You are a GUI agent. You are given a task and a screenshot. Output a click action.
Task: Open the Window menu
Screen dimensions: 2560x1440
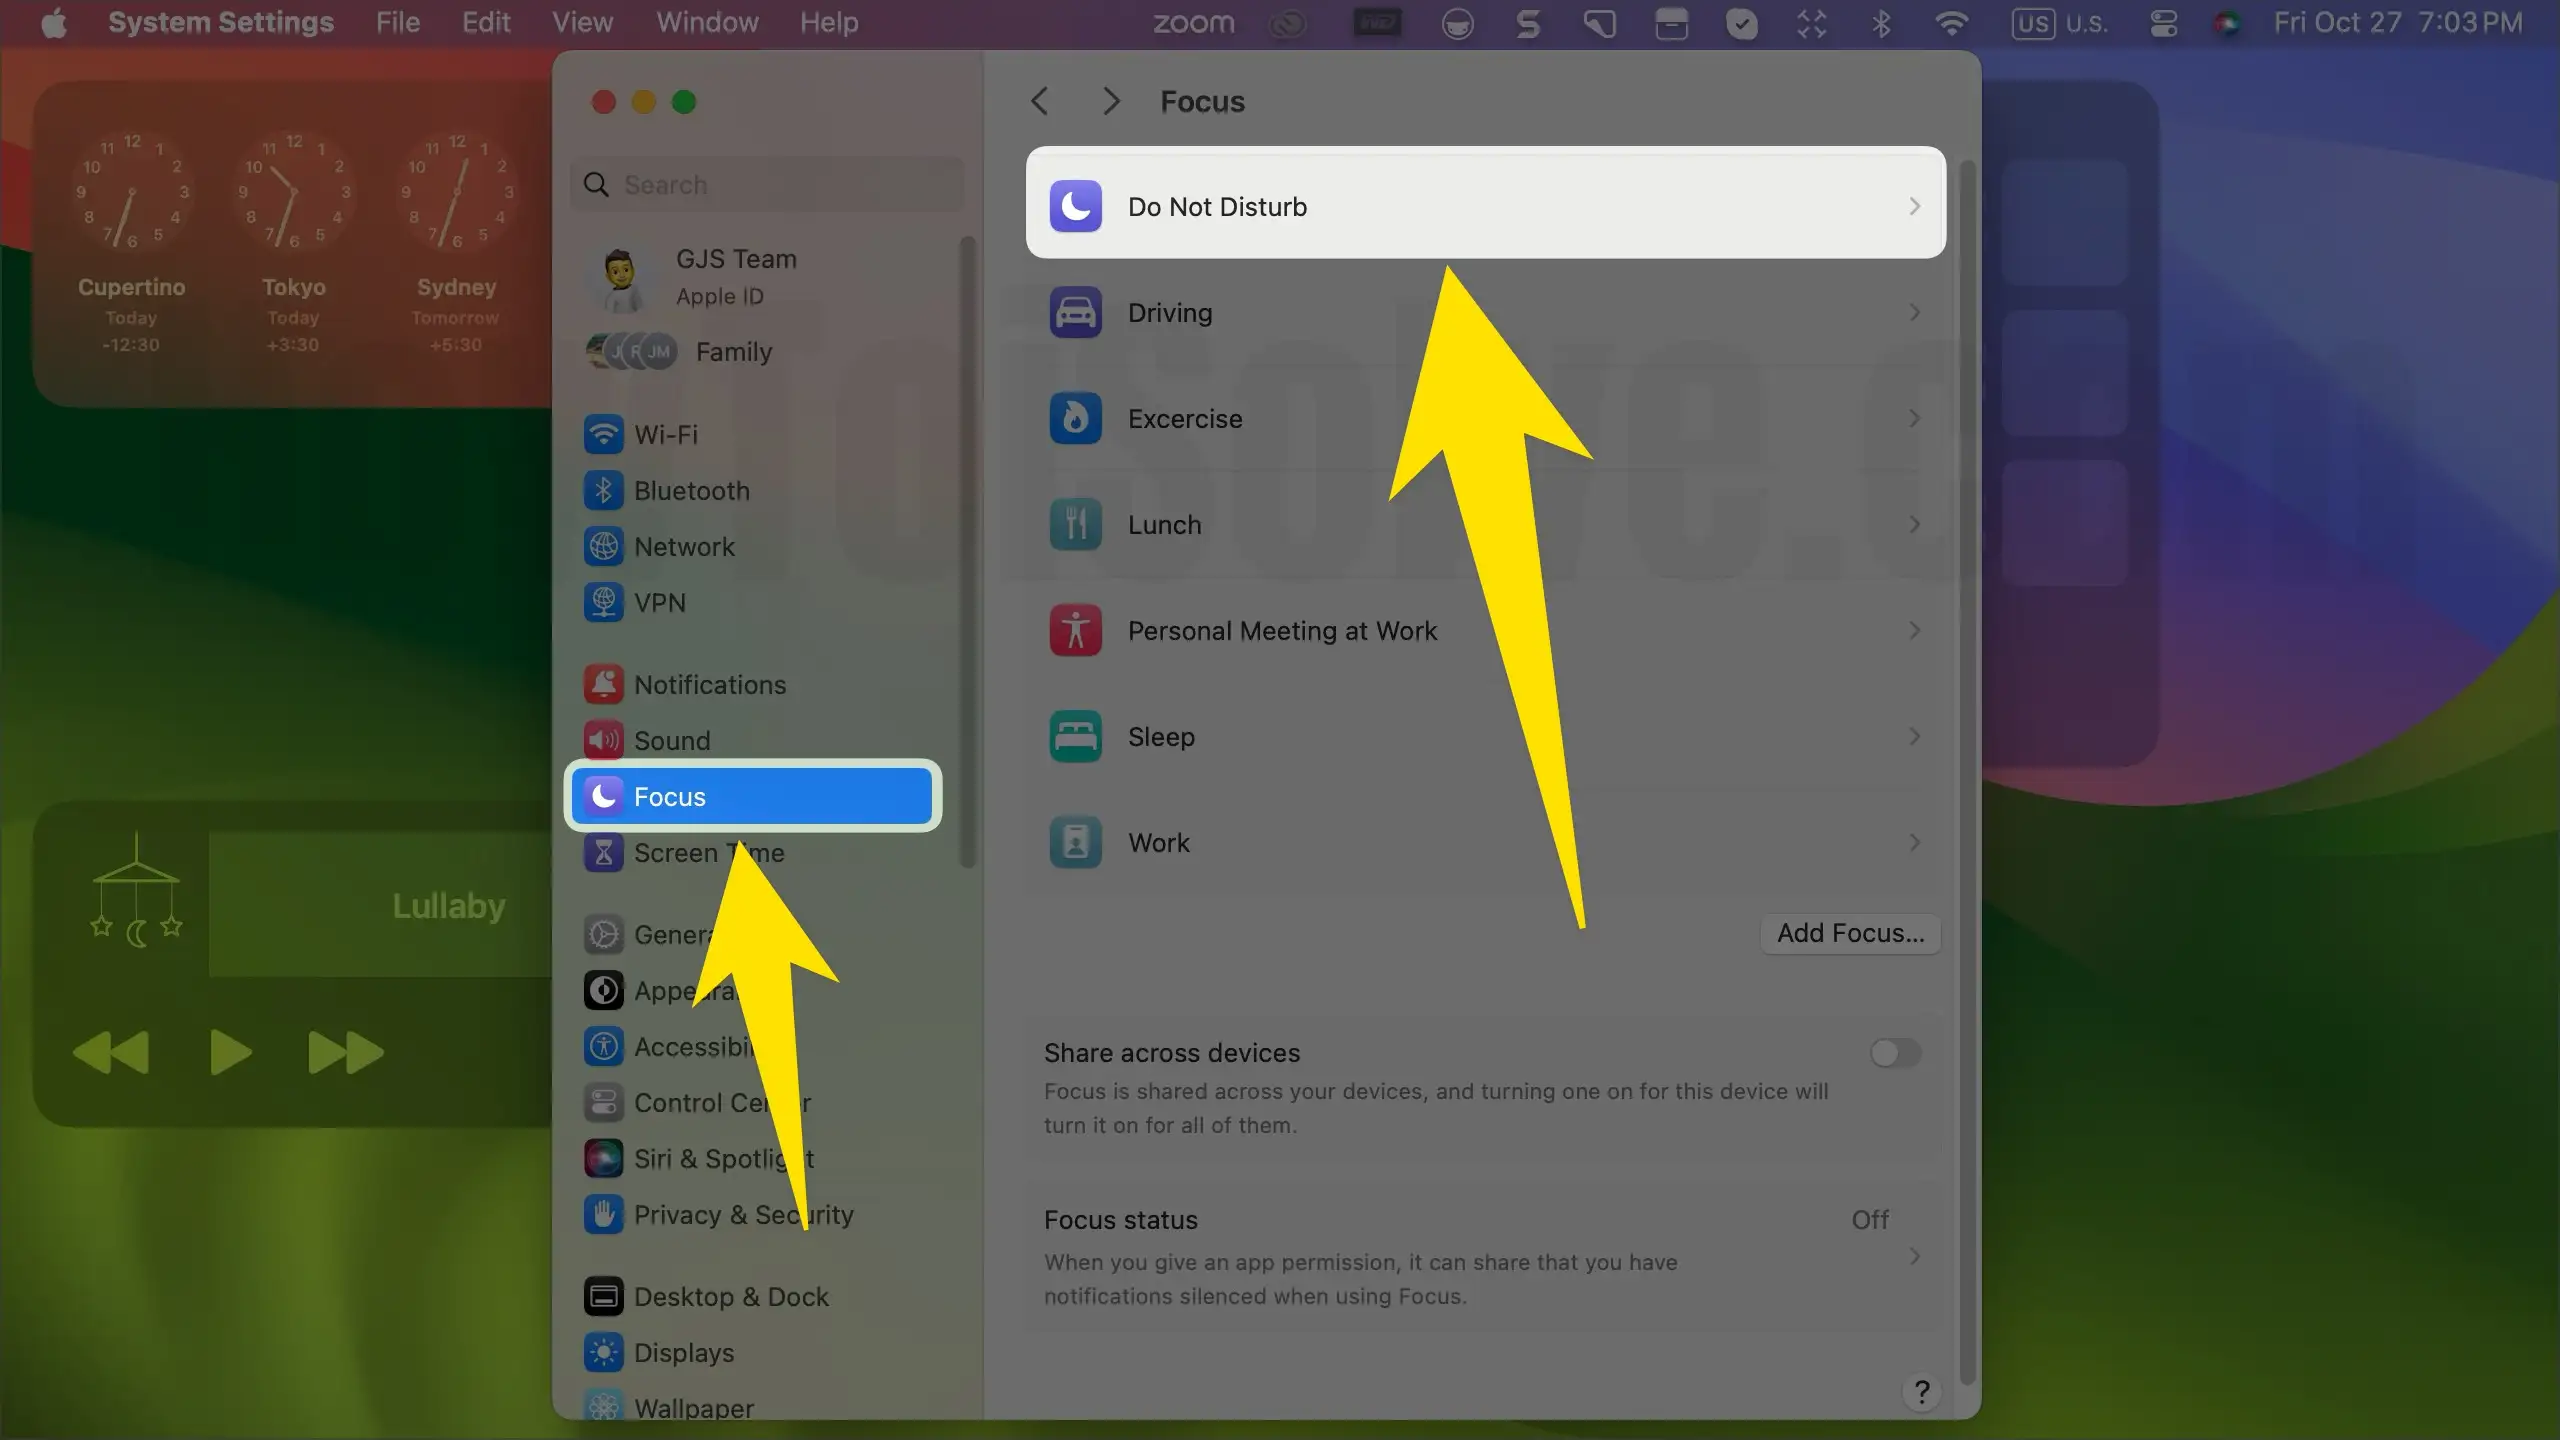pyautogui.click(x=707, y=22)
